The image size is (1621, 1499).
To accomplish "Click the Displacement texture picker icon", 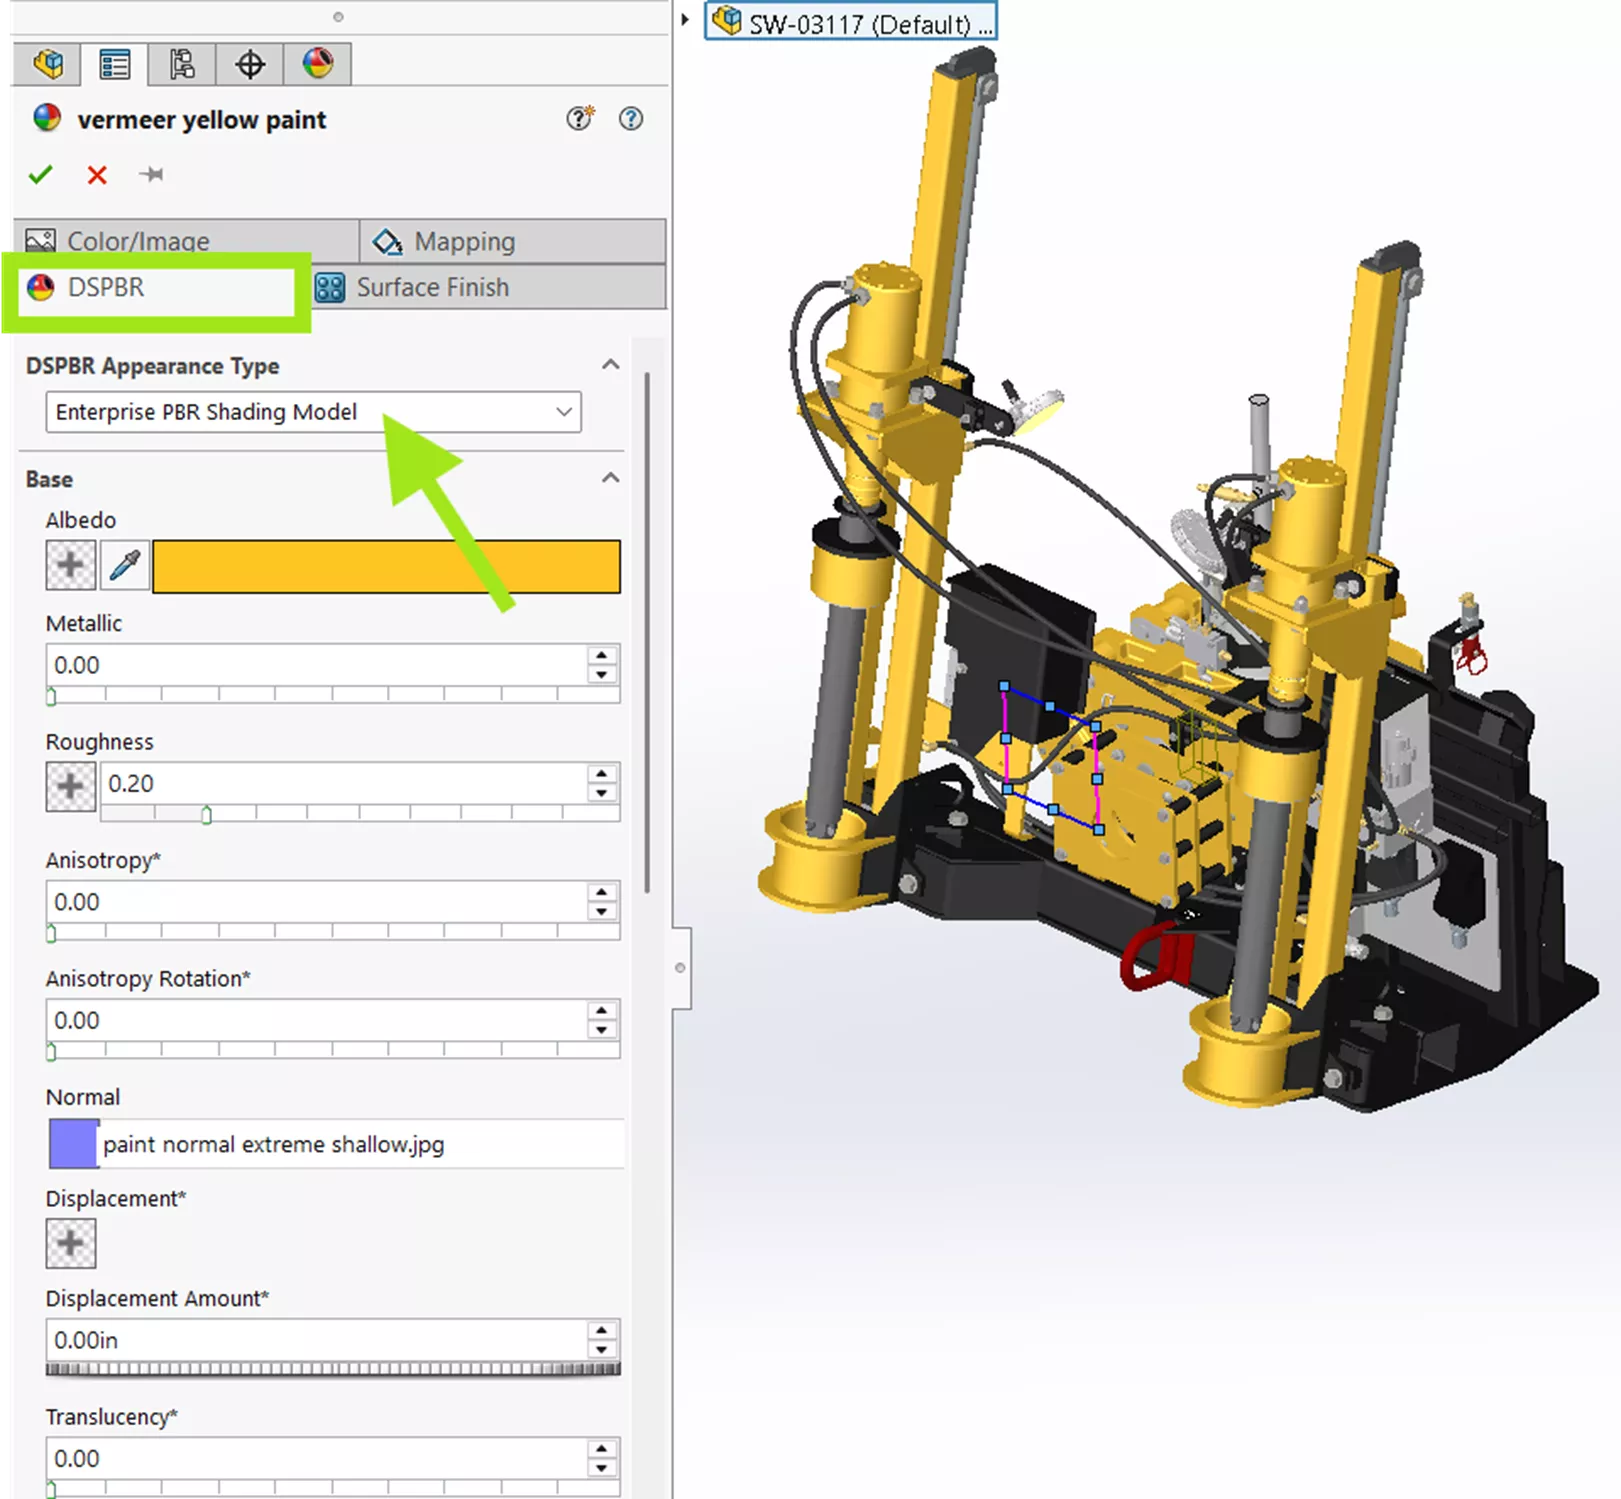I will tap(70, 1243).
